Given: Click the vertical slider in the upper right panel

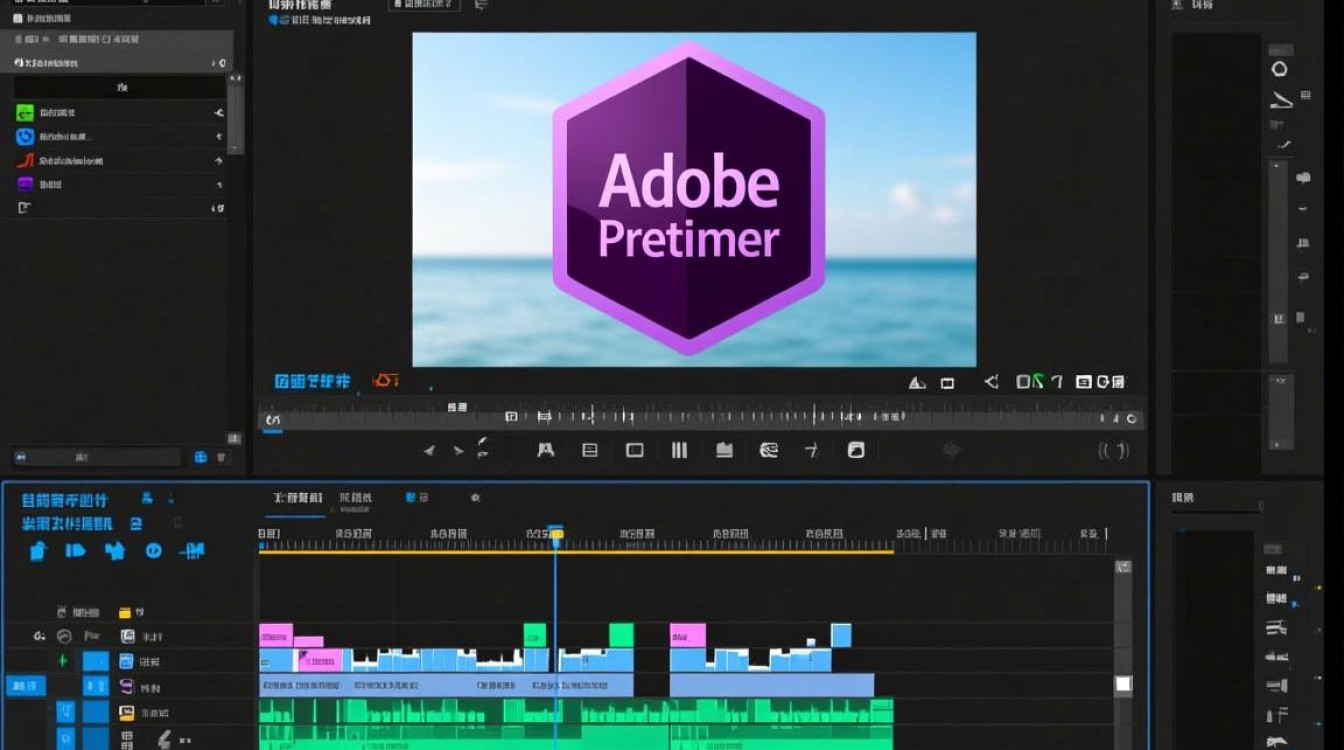Looking at the screenshot, I should [1277, 260].
